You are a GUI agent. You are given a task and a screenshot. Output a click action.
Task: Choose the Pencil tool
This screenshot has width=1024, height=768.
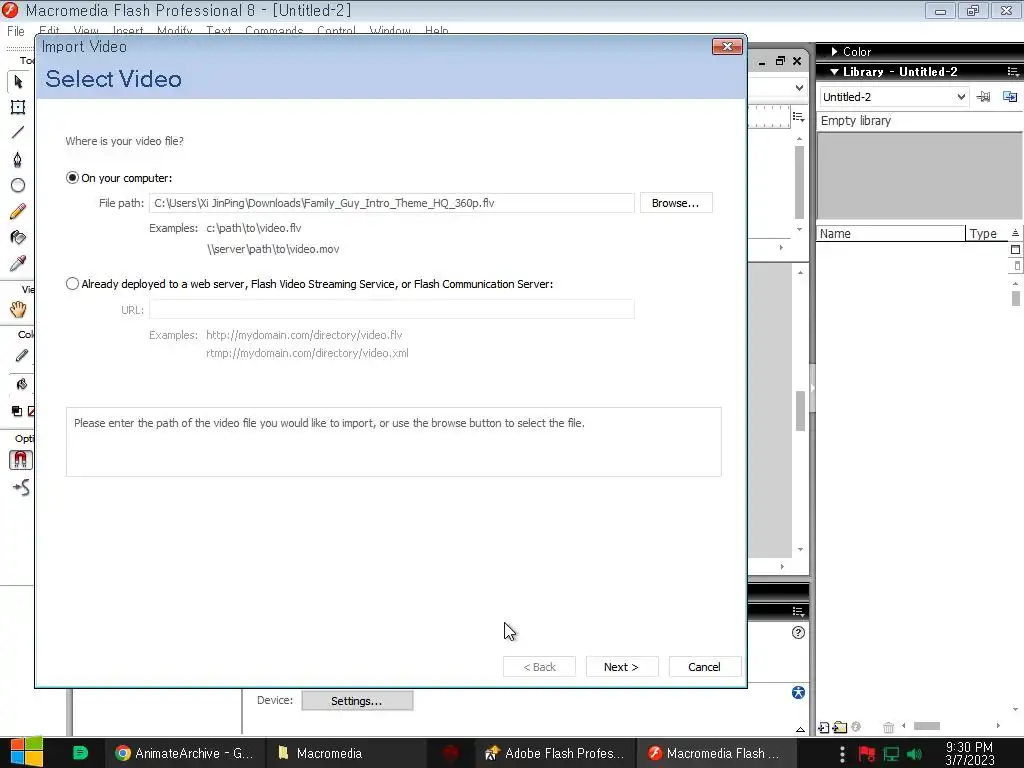tap(18, 212)
